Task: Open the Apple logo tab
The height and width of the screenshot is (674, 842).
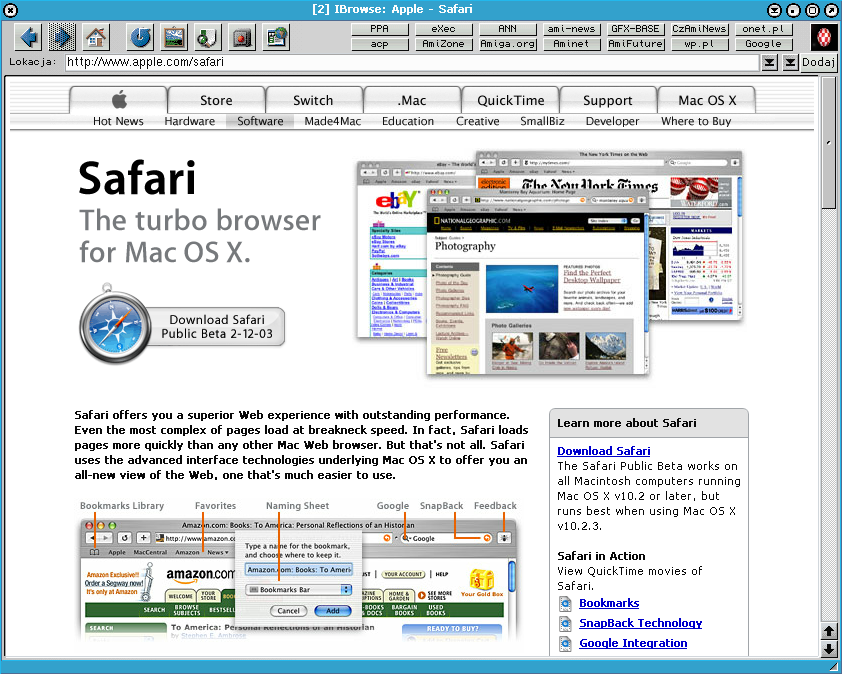Action: 119,100
